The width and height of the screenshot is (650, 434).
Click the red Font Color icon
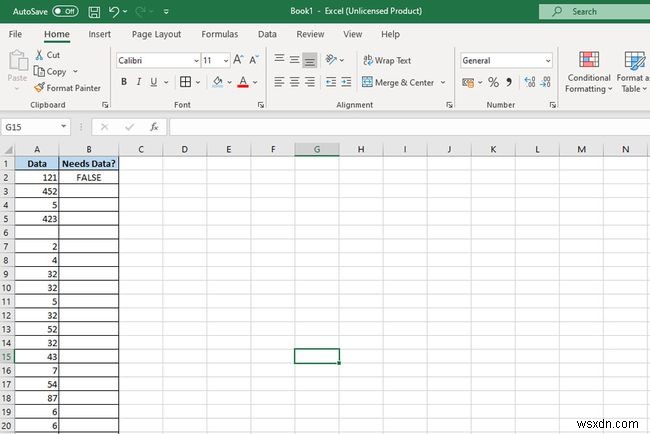243,82
